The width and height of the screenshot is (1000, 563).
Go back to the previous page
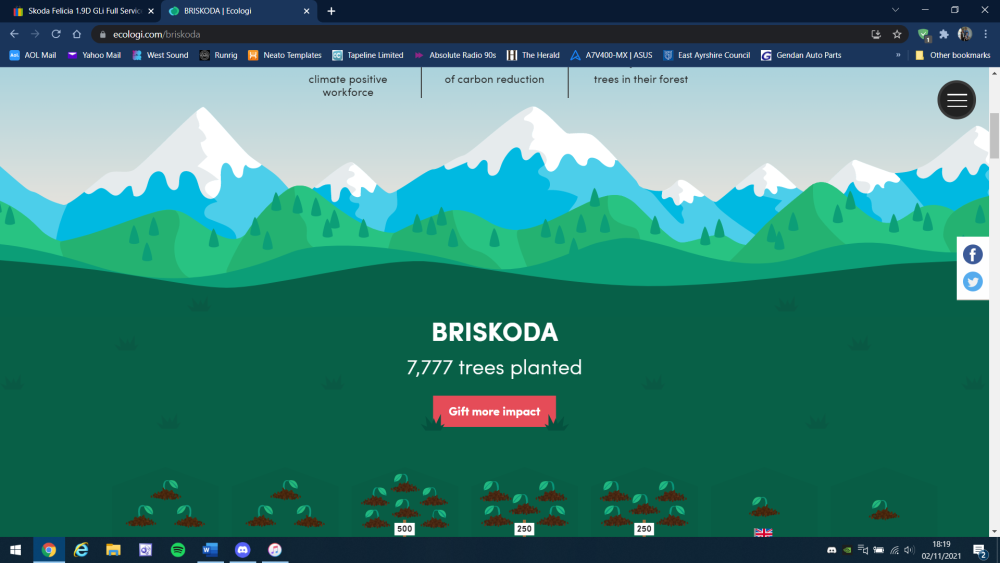point(14,34)
